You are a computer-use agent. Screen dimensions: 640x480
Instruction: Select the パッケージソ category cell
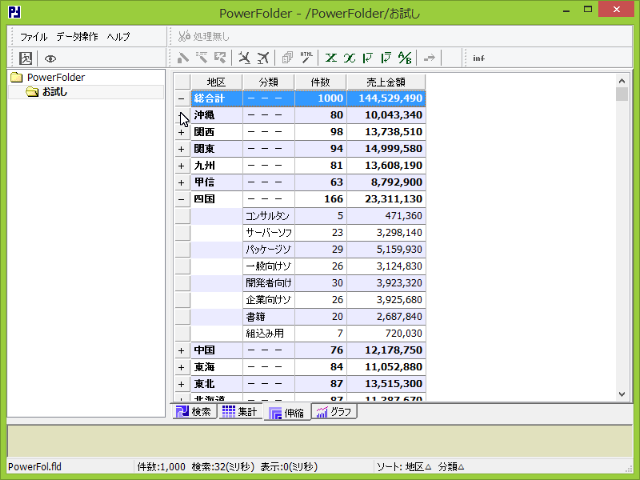click(268, 249)
